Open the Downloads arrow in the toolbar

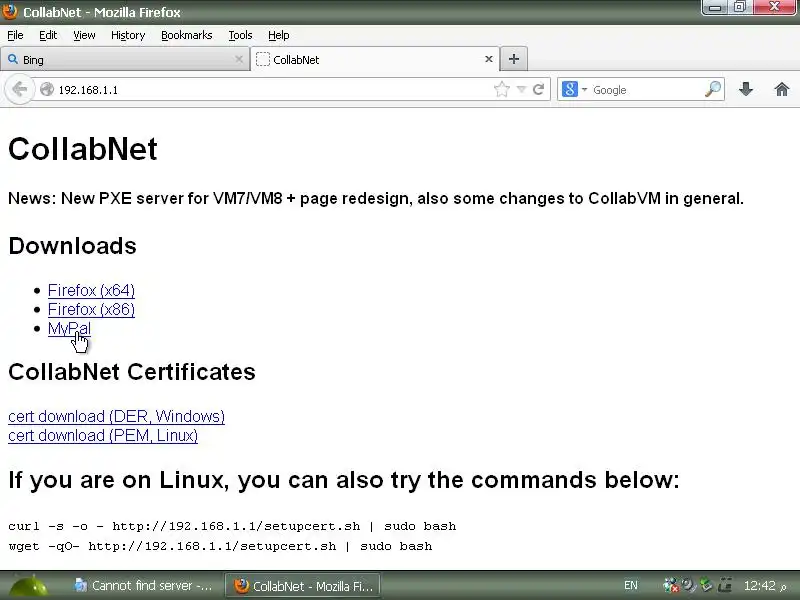point(746,89)
